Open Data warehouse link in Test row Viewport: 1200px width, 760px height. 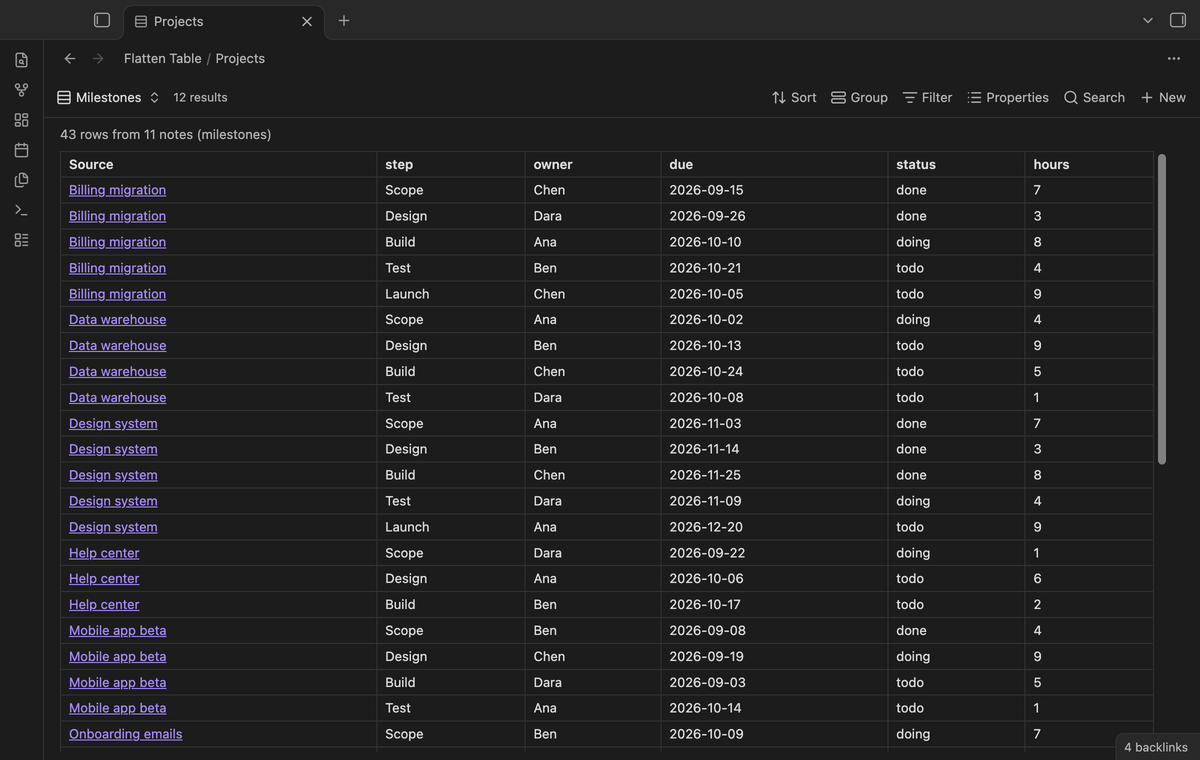[x=117, y=397]
